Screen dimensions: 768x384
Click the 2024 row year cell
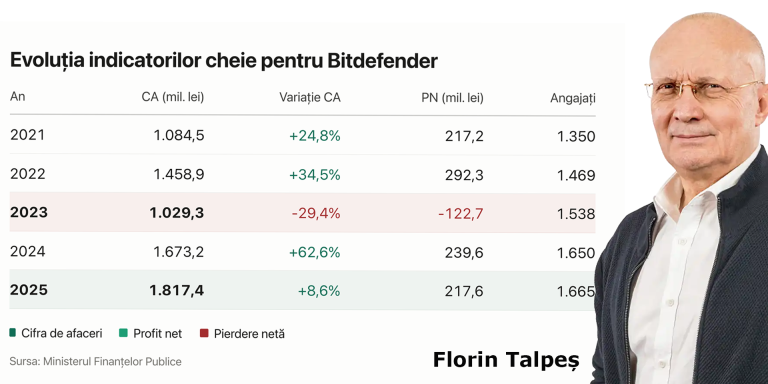pyautogui.click(x=27, y=252)
